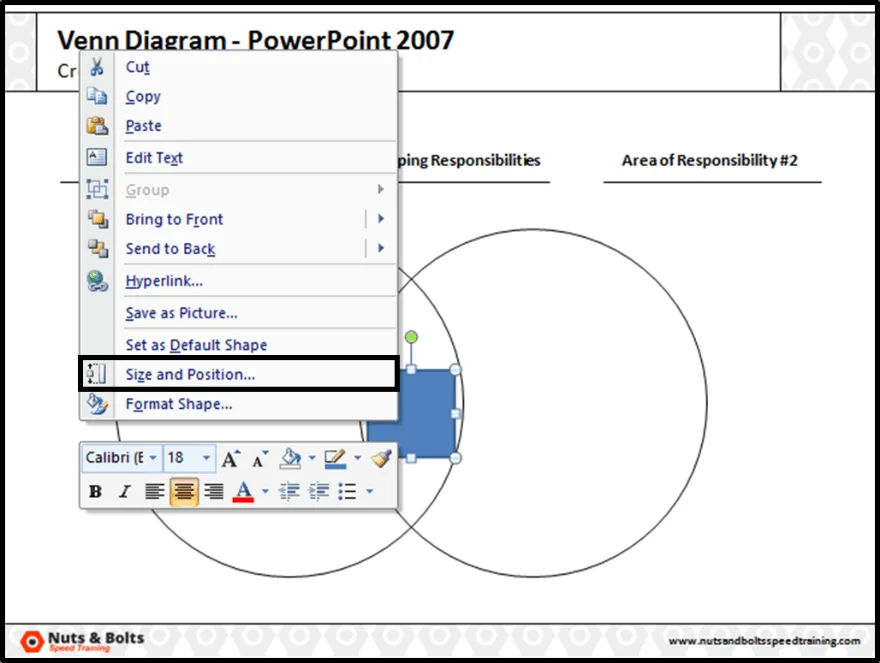Toggle Bold formatting in mini toolbar
Image resolution: width=880 pixels, height=663 pixels.
[95, 491]
